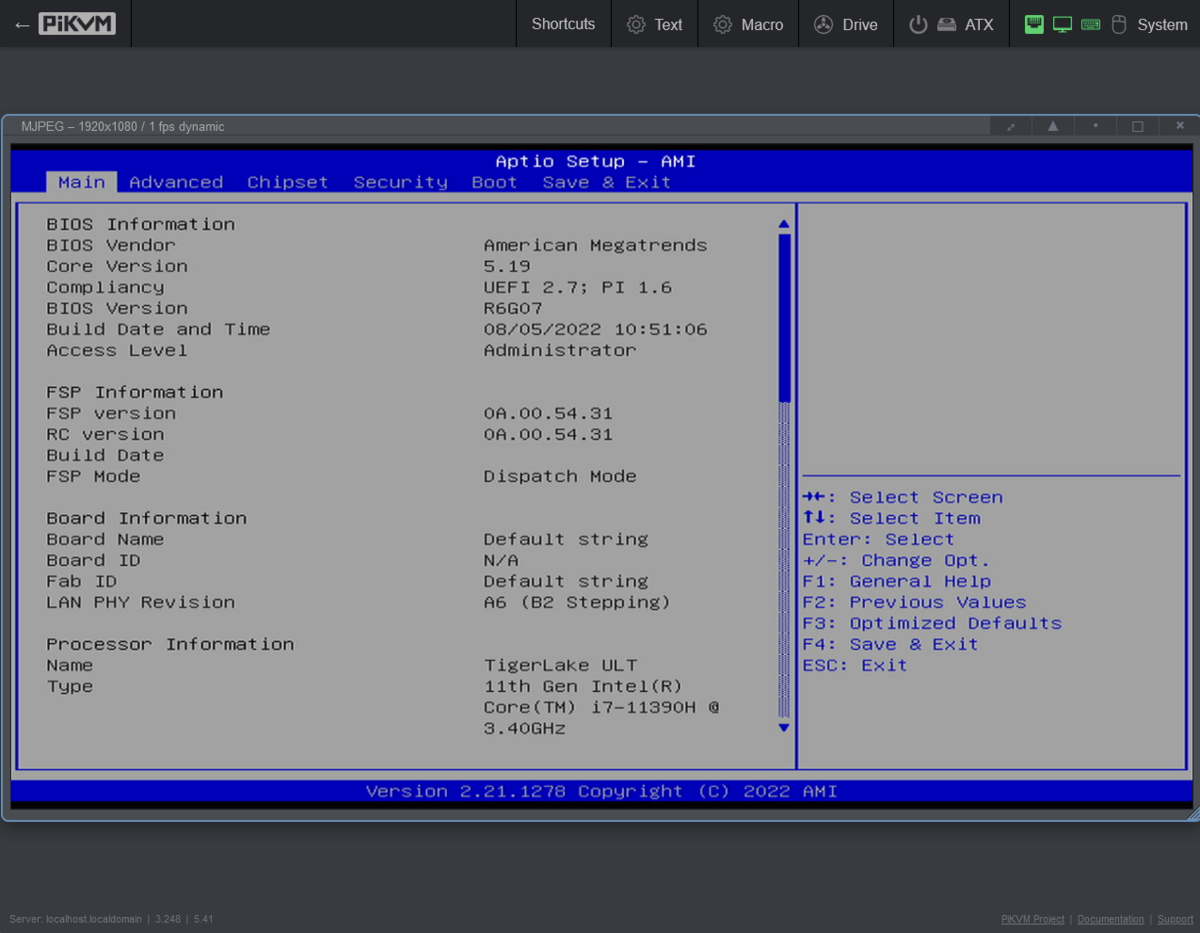Click the 'A6 (B2 Stepping)' value
The width and height of the screenshot is (1200, 933).
click(x=577, y=602)
